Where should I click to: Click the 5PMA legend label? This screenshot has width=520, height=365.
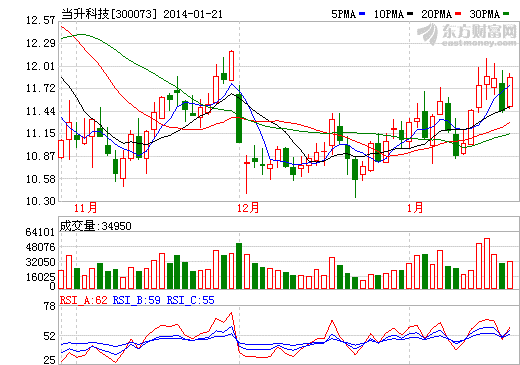pyautogui.click(x=344, y=14)
